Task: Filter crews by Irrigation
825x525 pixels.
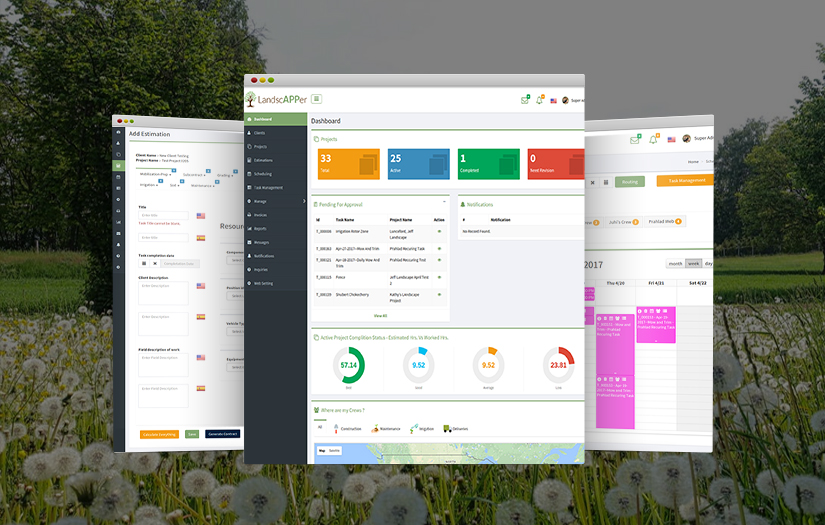Action: coord(422,429)
